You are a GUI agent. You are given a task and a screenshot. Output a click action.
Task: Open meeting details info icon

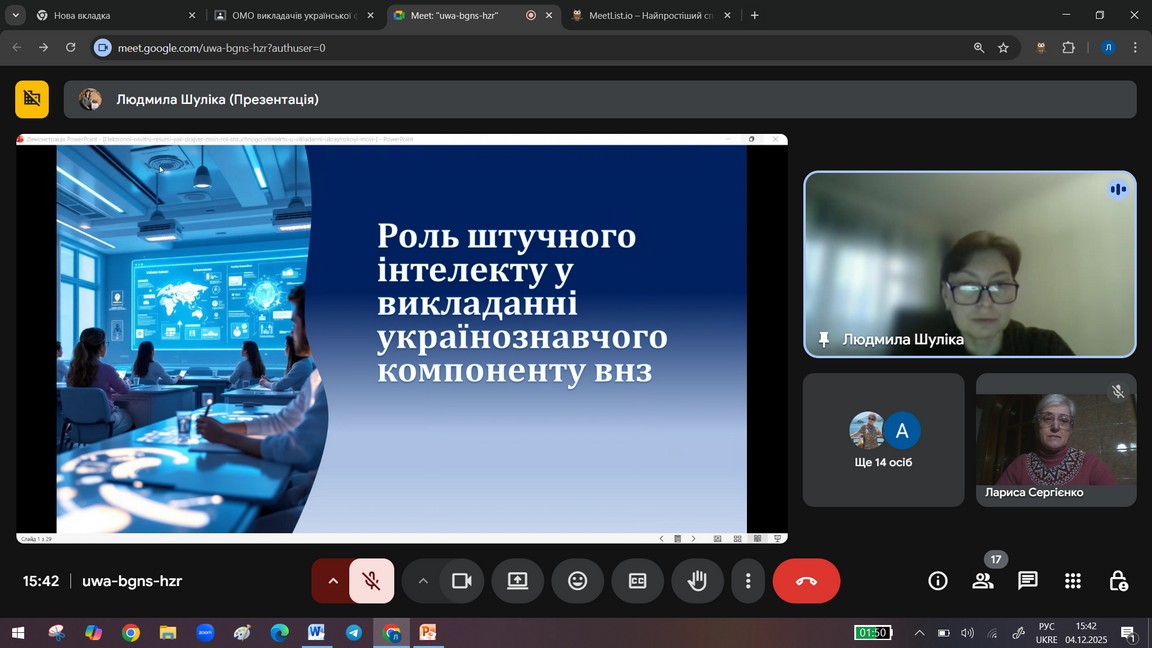click(938, 581)
